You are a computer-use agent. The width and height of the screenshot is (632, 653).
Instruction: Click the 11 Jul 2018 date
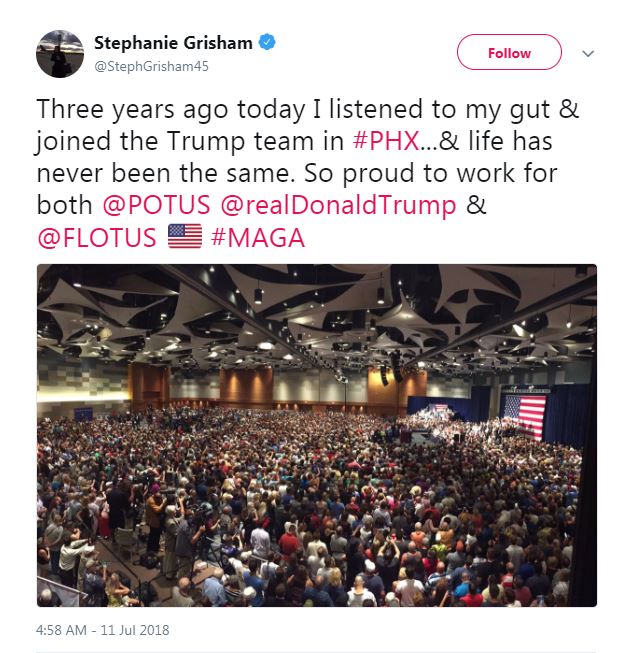click(x=135, y=630)
